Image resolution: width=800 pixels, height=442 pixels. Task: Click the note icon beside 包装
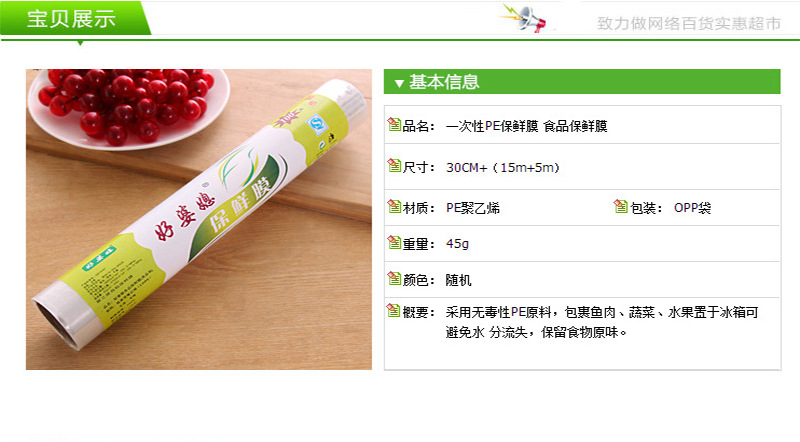pyautogui.click(x=620, y=206)
